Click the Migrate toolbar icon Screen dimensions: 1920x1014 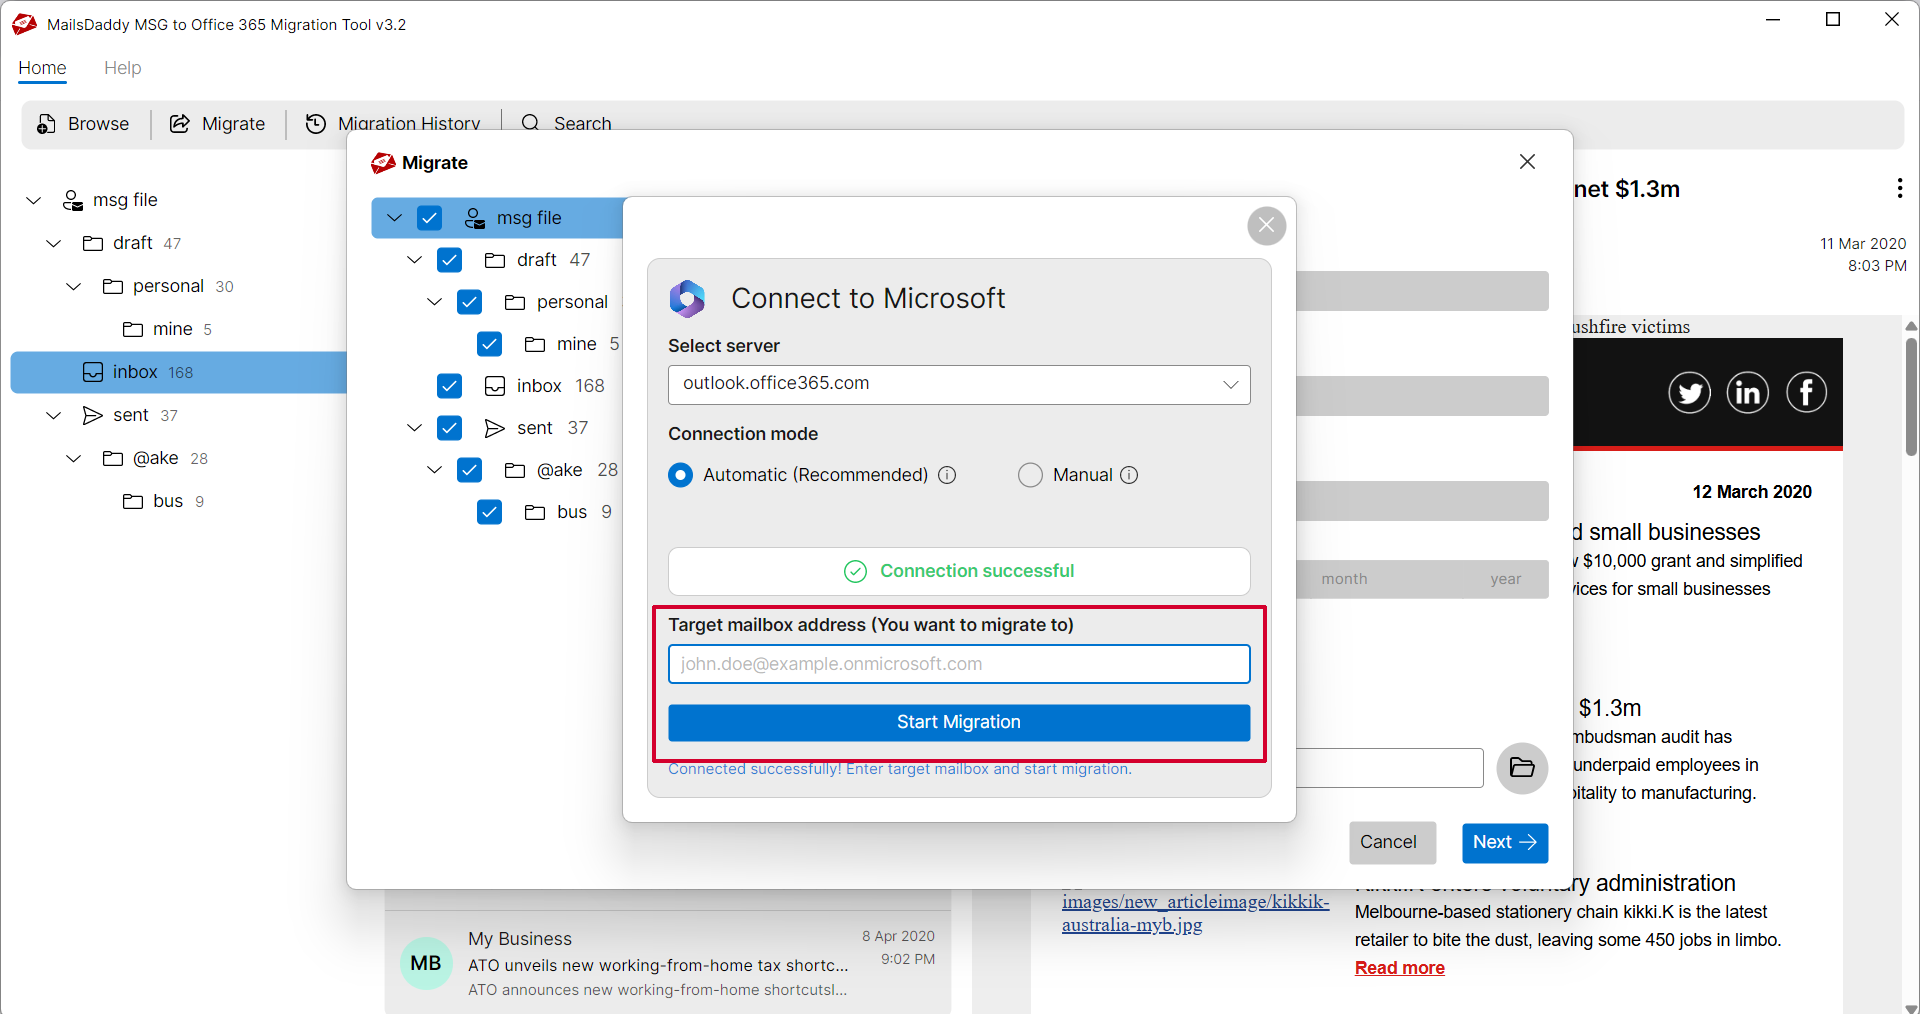[x=180, y=124]
